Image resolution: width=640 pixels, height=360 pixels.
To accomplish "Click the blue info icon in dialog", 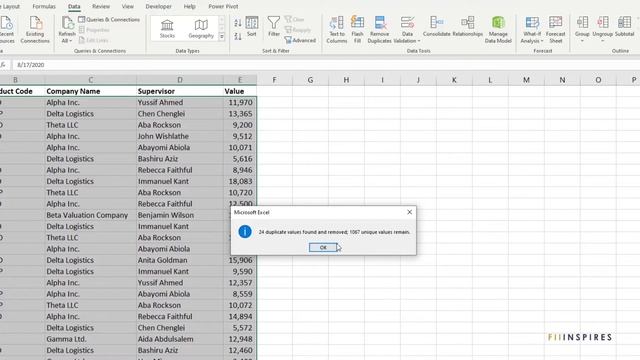I will (x=245, y=232).
